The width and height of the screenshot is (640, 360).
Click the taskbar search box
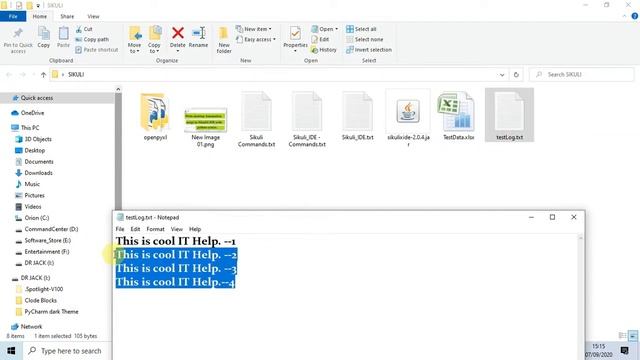point(67,351)
